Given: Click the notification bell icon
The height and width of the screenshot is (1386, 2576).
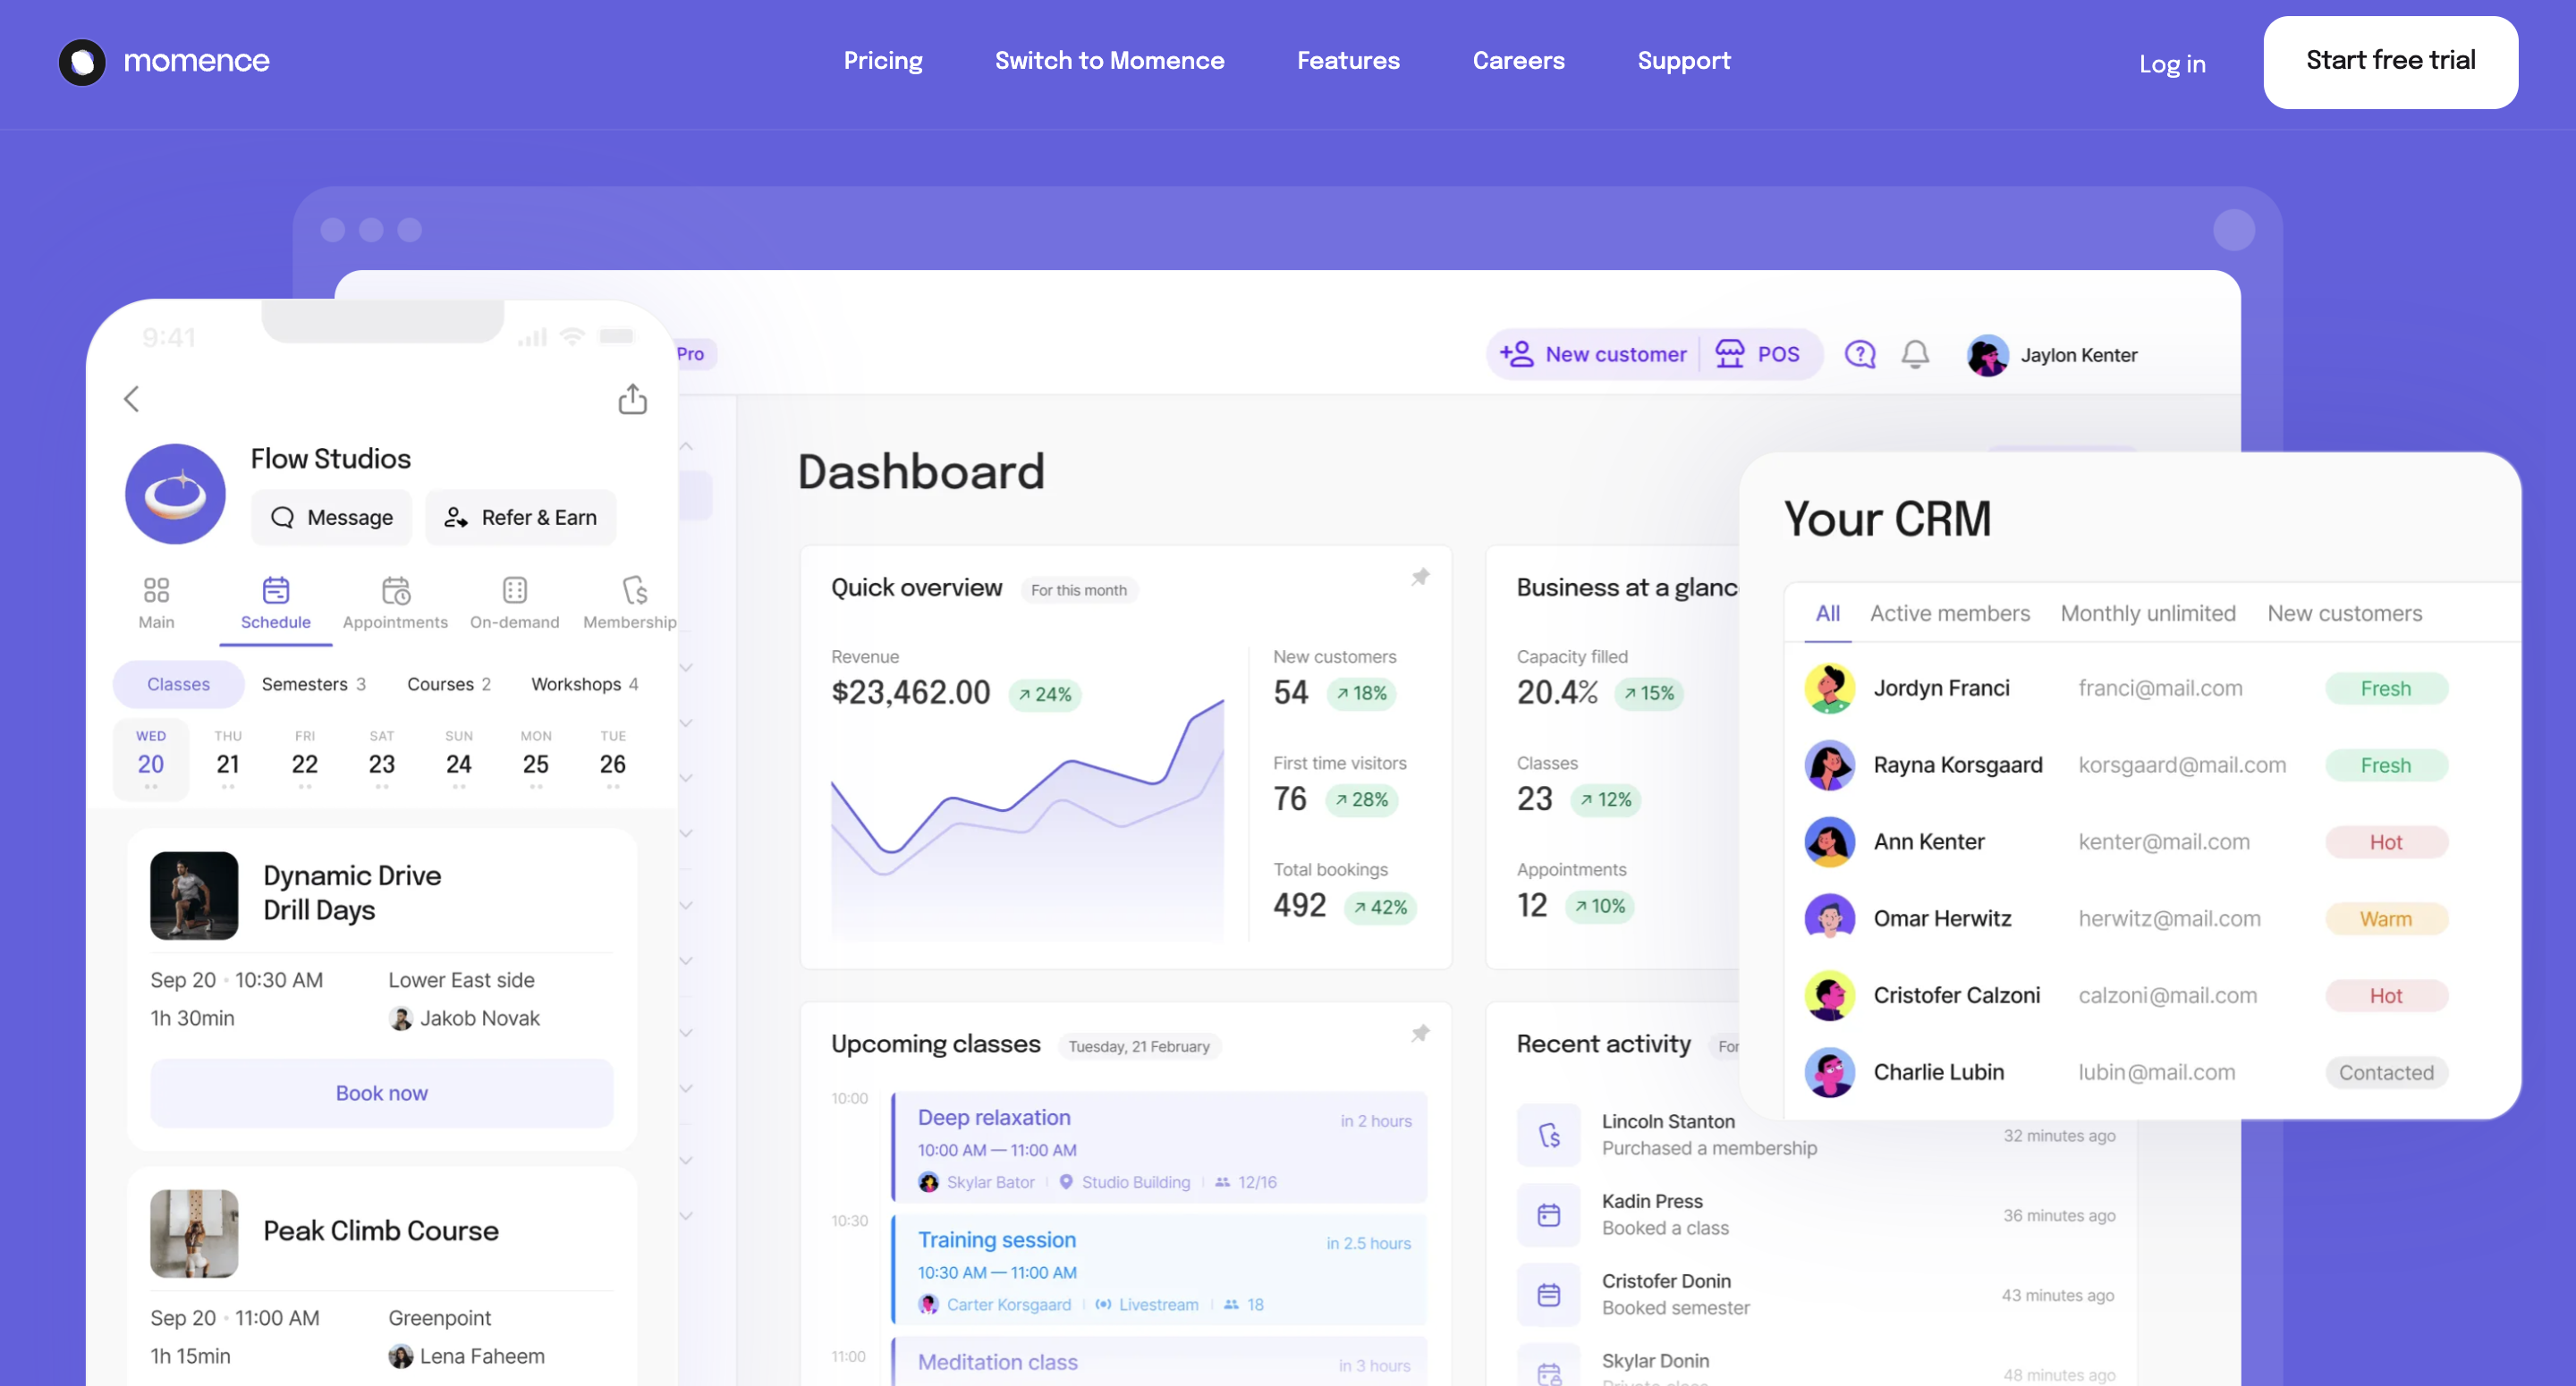Looking at the screenshot, I should (1915, 354).
